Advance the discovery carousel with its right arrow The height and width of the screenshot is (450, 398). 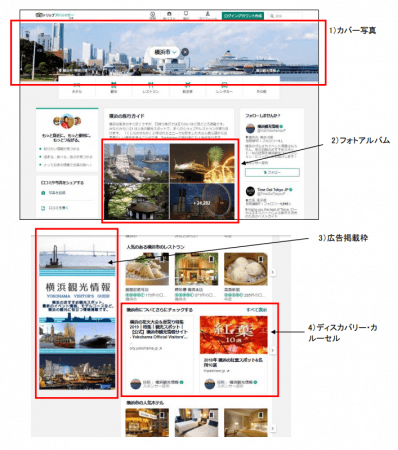click(x=273, y=350)
